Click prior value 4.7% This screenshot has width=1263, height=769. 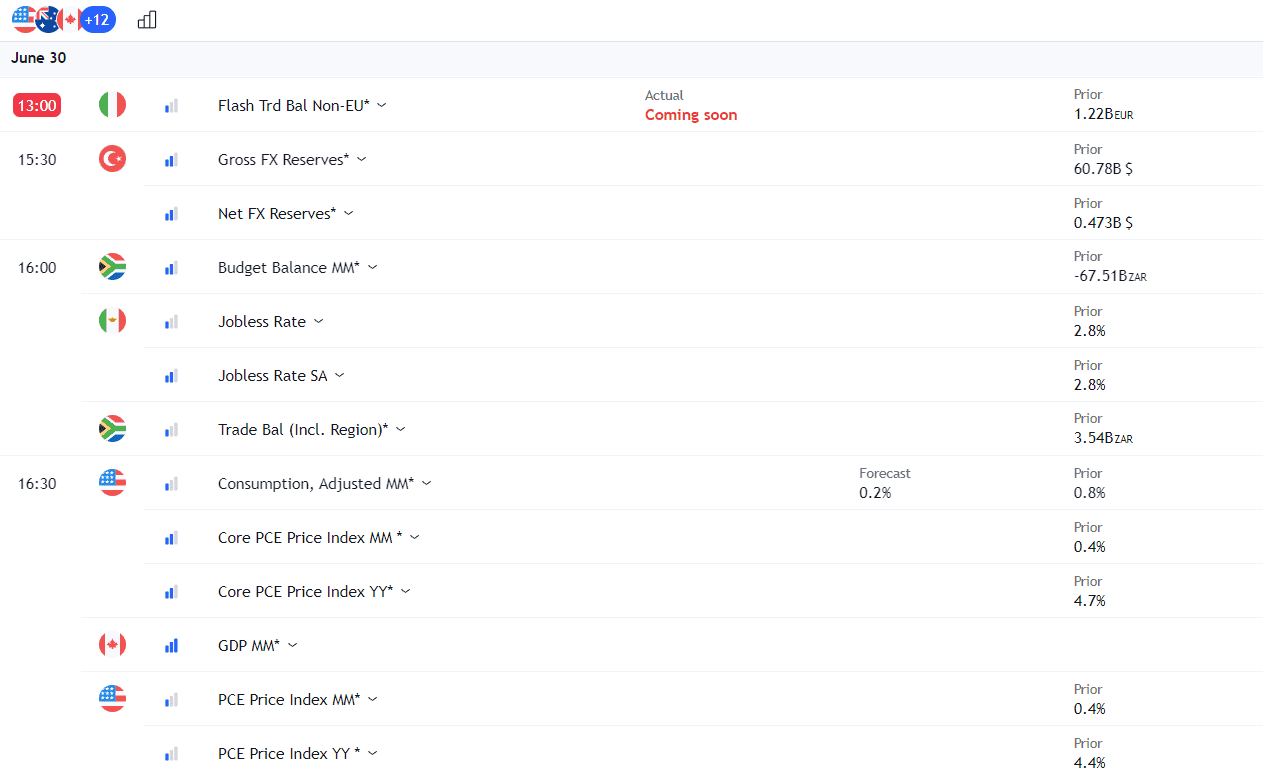tap(1090, 601)
